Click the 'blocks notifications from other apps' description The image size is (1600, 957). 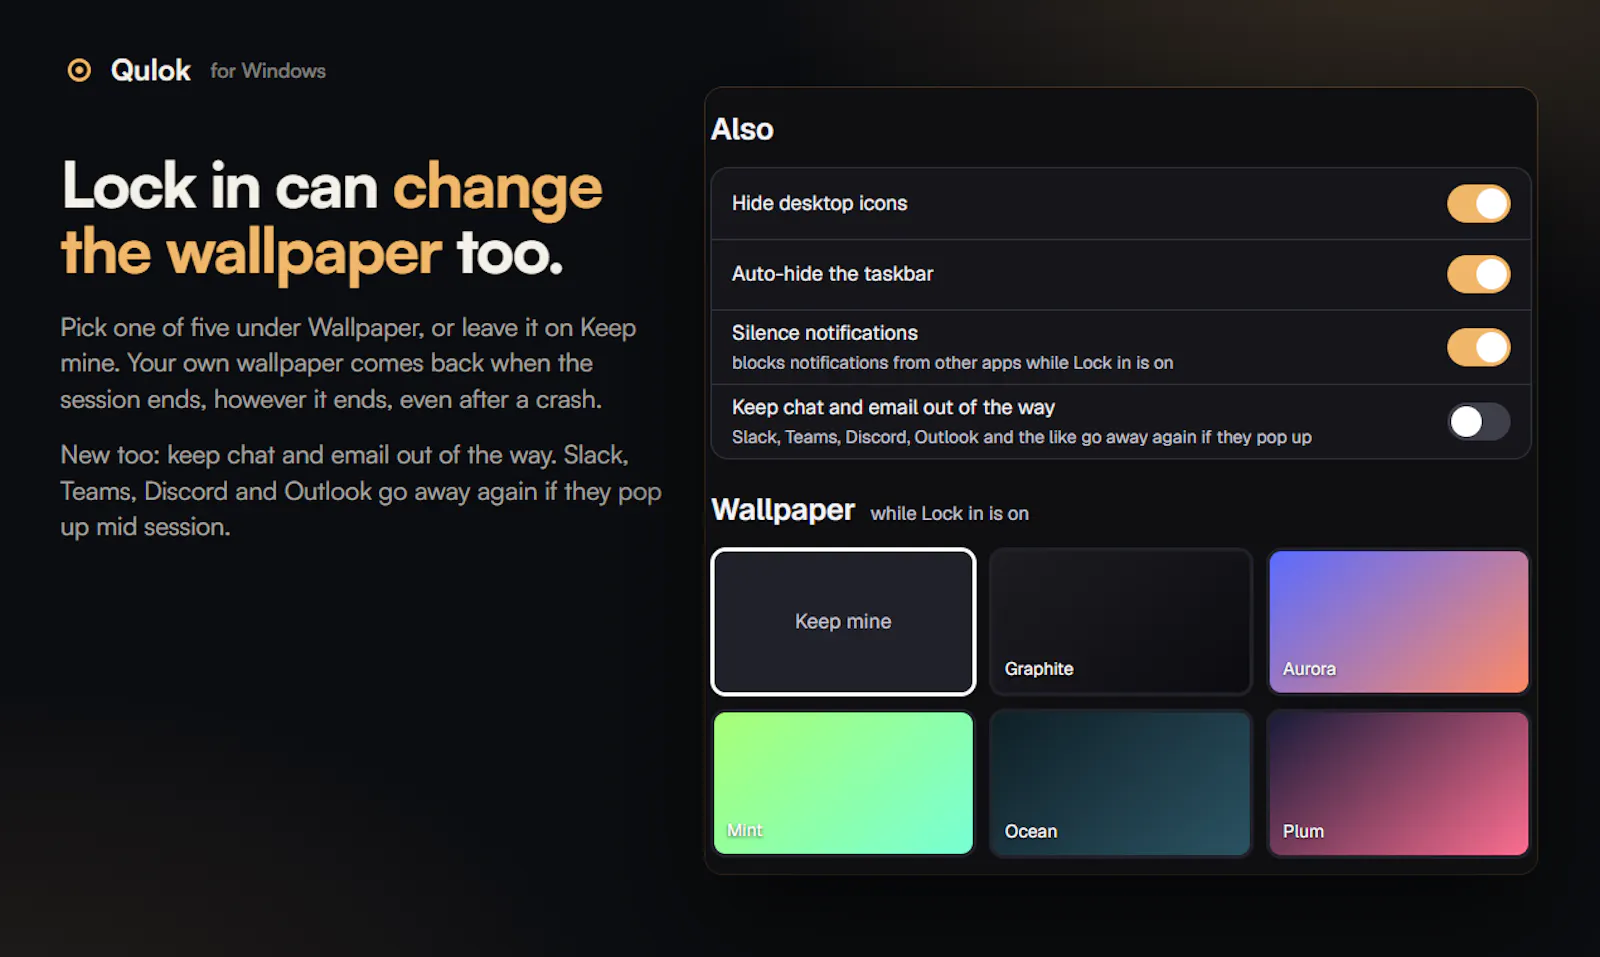[952, 363]
